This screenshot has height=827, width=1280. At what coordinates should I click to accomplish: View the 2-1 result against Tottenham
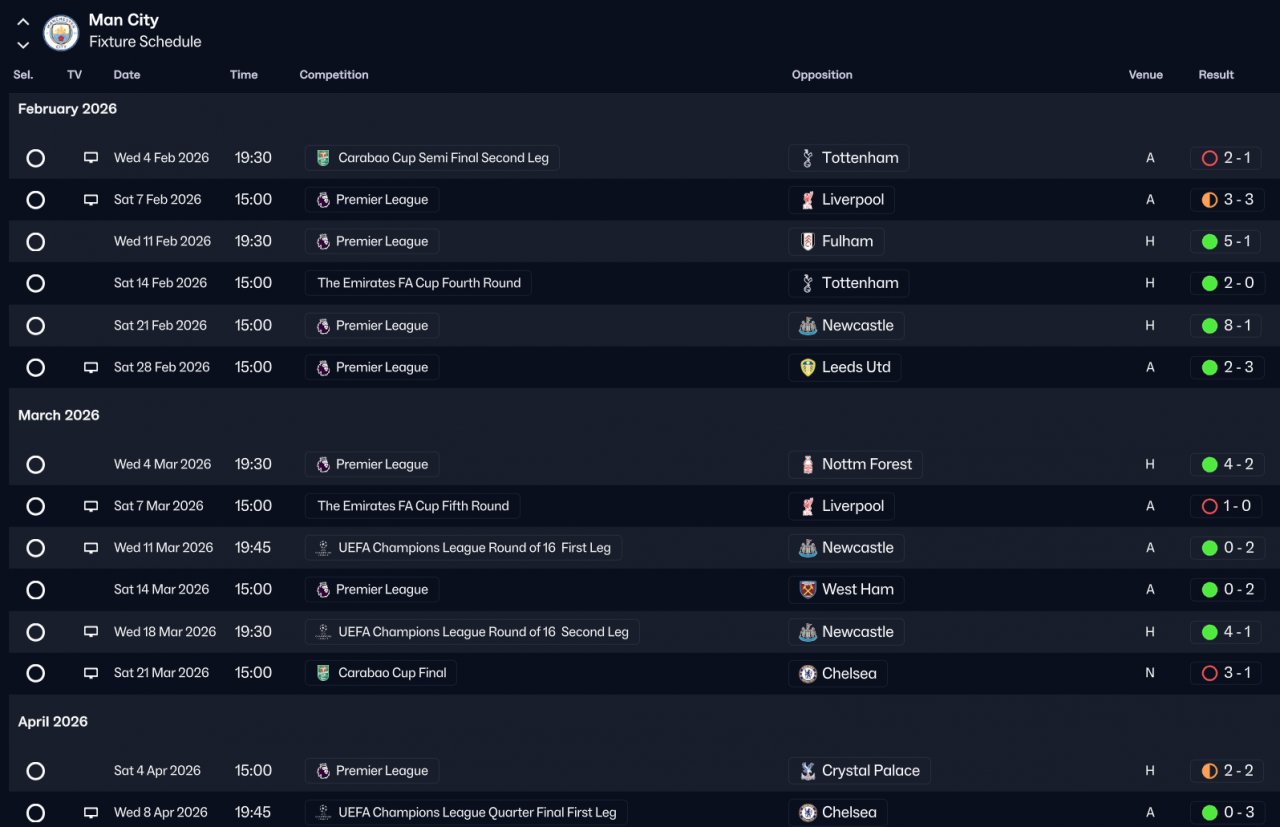pos(1226,158)
